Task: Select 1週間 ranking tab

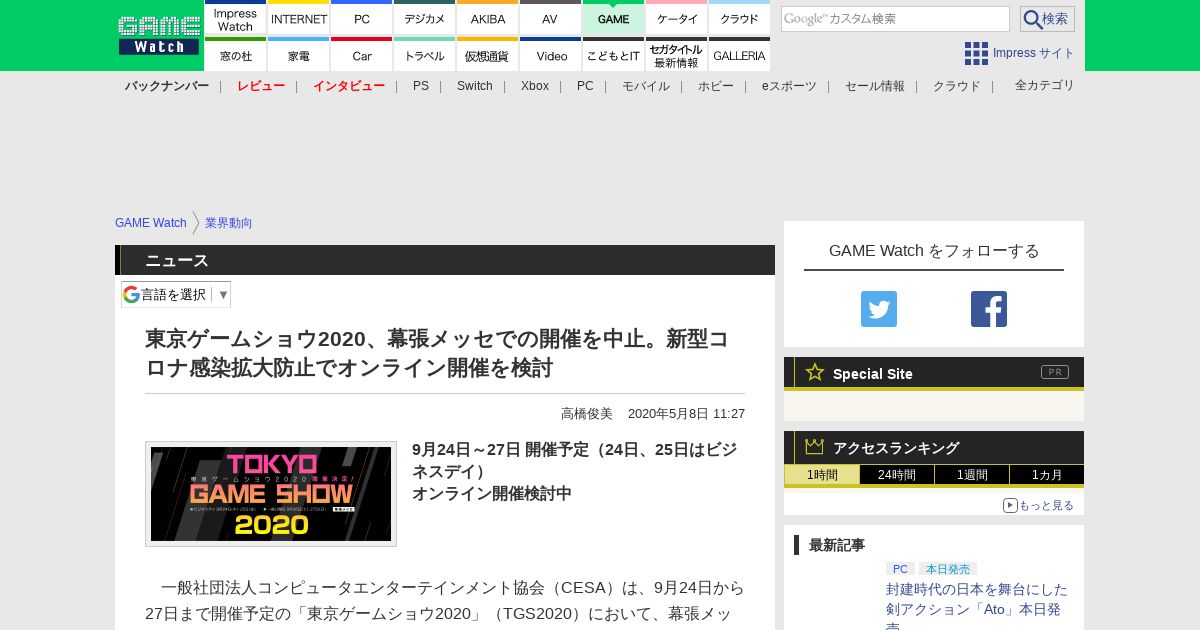Action: [972, 475]
